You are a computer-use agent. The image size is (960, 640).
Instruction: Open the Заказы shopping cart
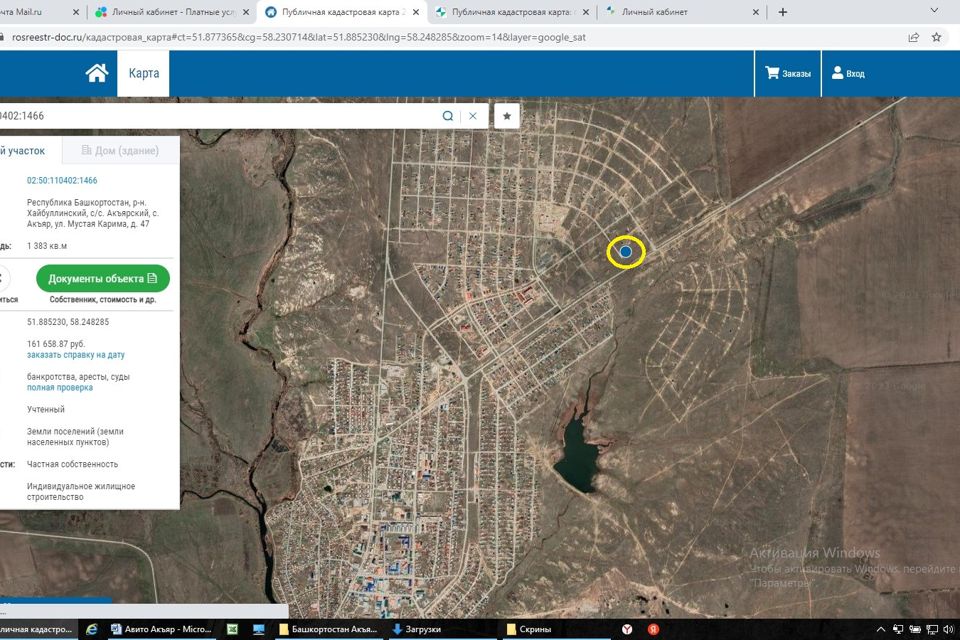(787, 73)
